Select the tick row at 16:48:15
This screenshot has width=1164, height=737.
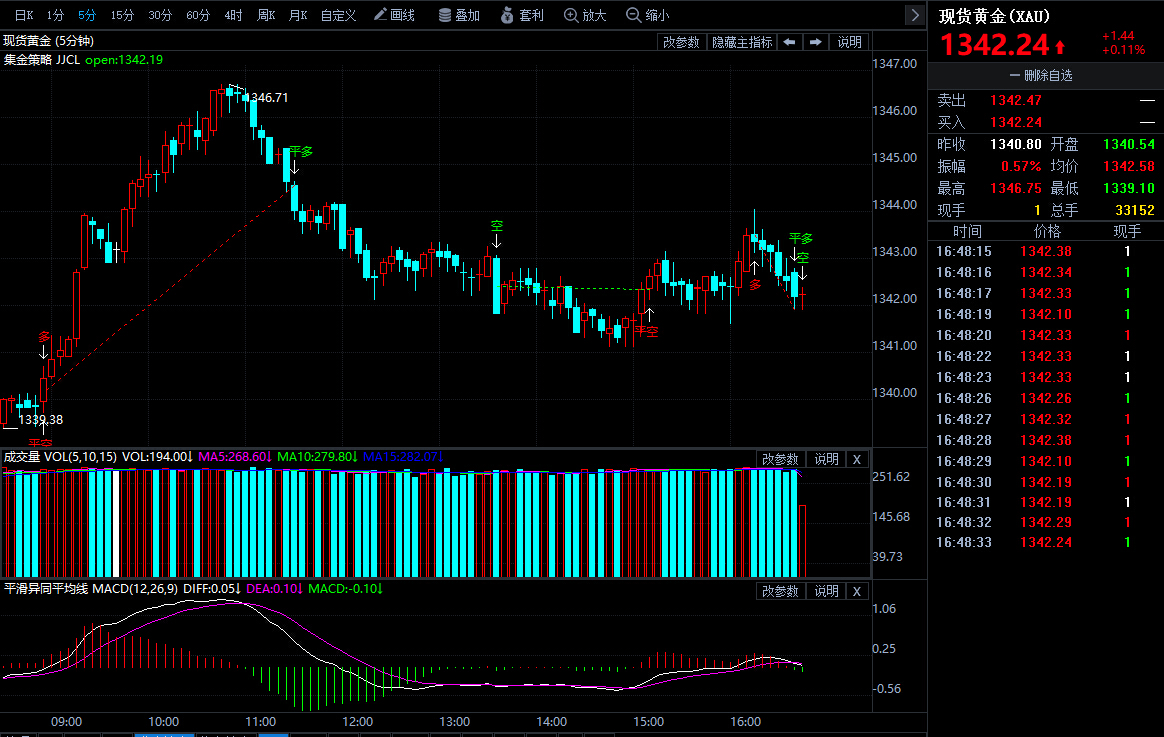click(x=1045, y=252)
